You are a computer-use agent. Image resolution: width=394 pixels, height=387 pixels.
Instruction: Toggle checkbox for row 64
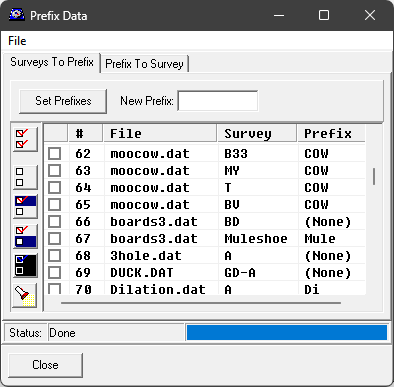click(x=55, y=188)
